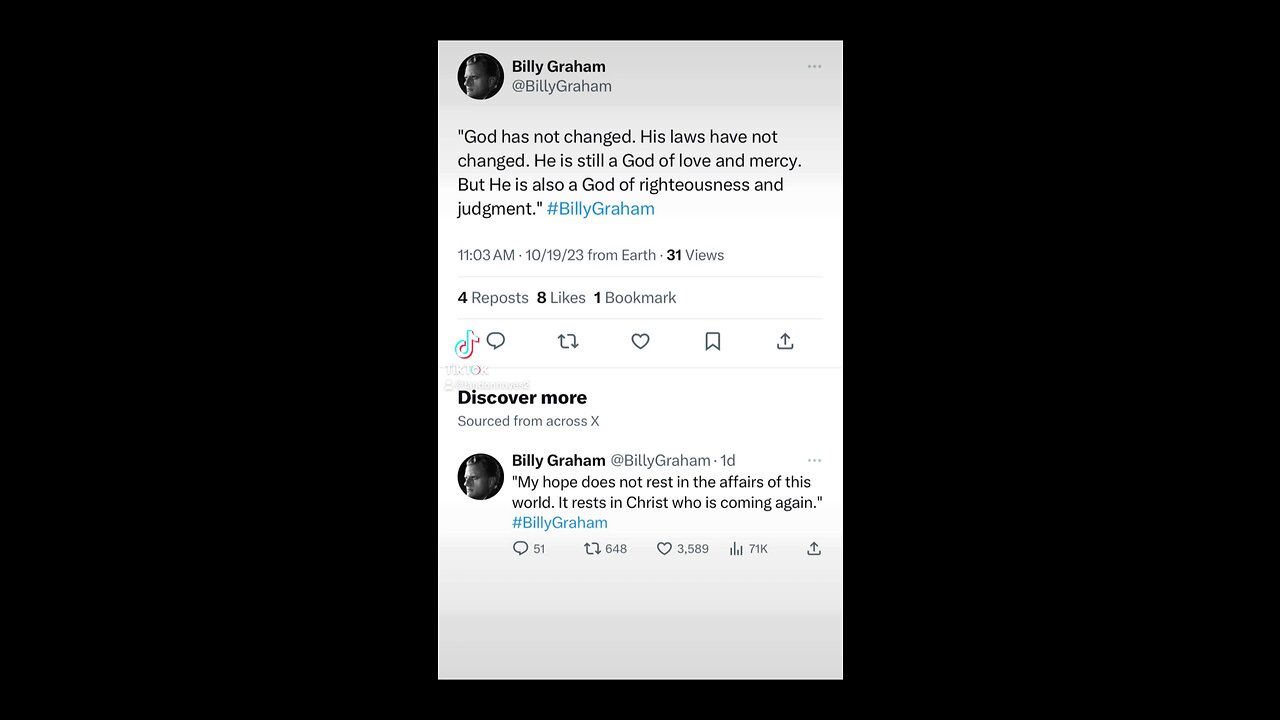This screenshot has height=720, width=1280.
Task: Like the main post with the heart icon
Action: point(640,341)
